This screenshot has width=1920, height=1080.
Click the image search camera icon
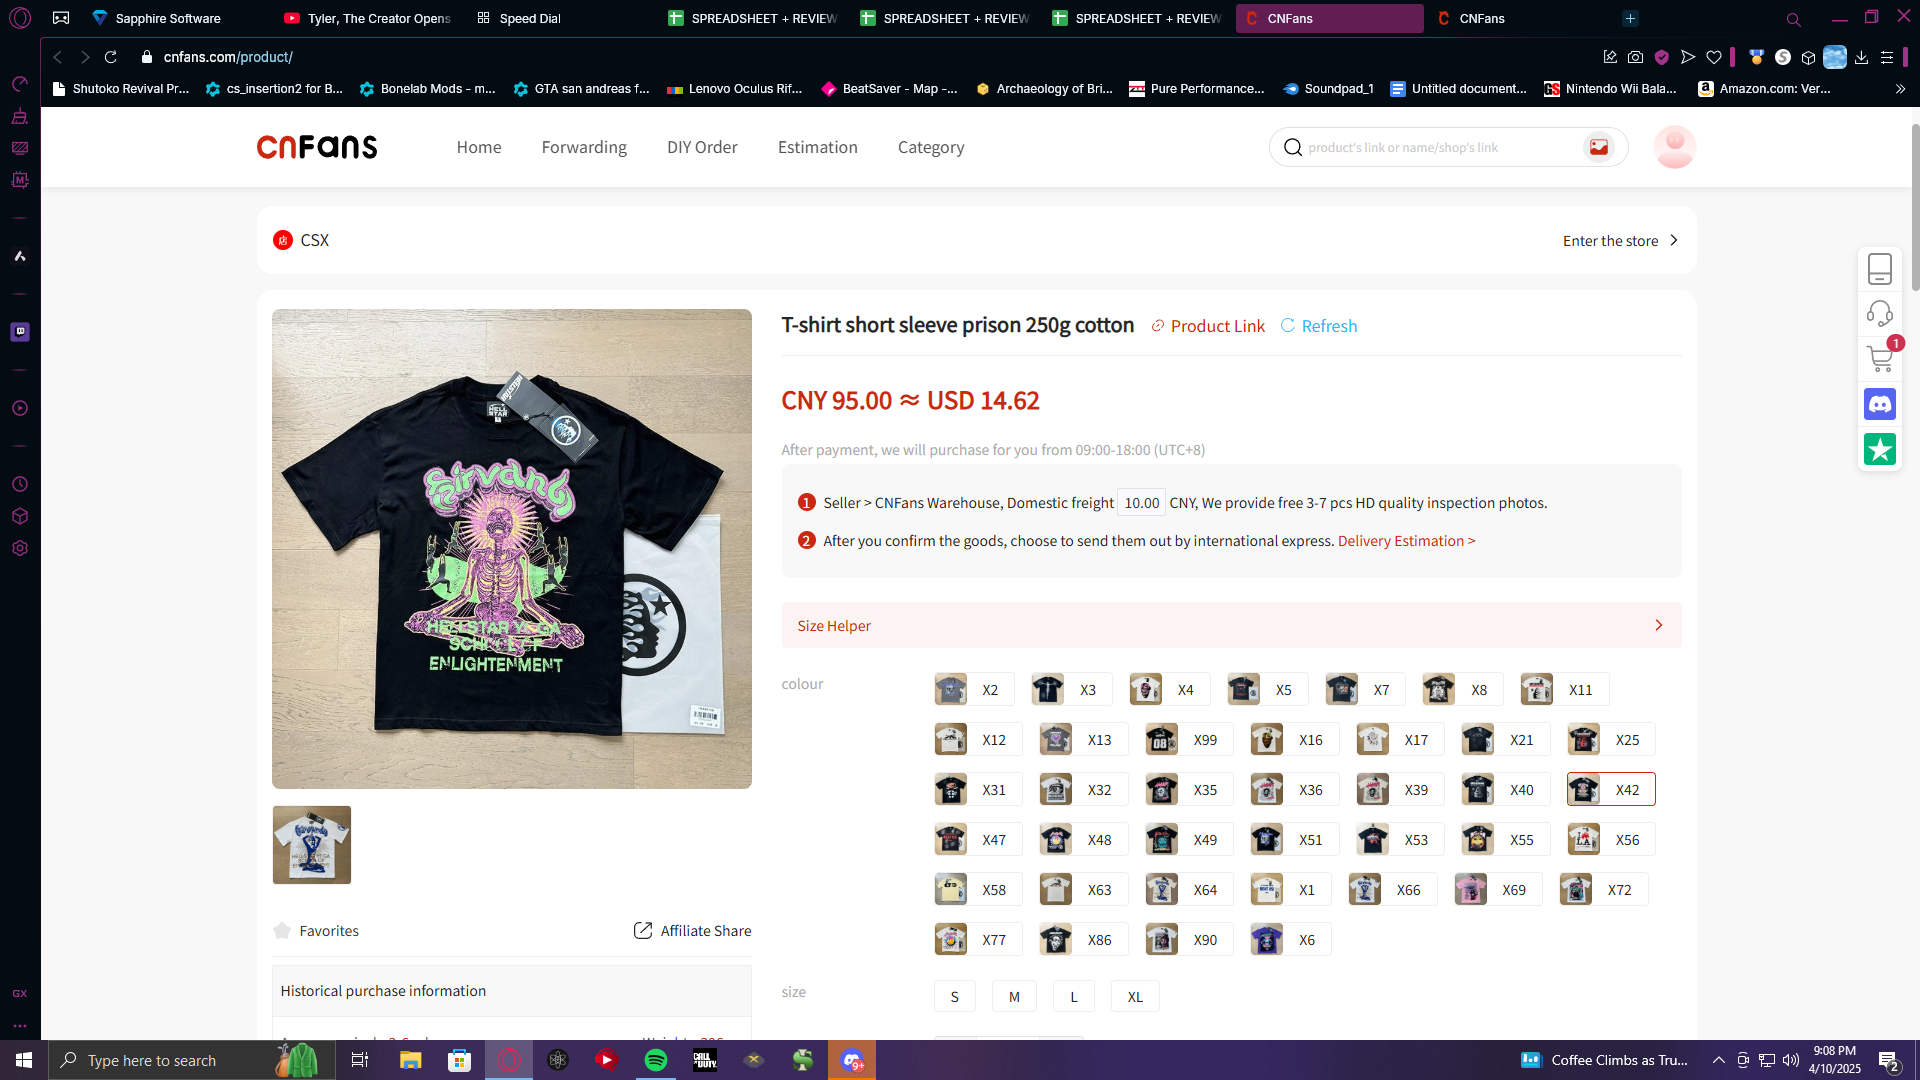(1599, 147)
